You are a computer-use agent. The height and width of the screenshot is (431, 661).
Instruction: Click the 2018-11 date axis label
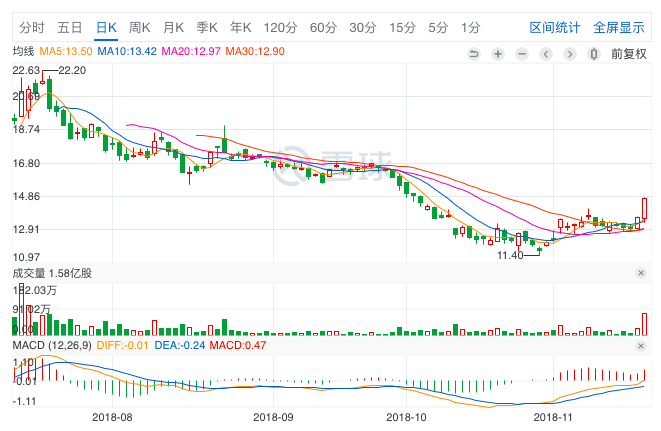(x=554, y=418)
